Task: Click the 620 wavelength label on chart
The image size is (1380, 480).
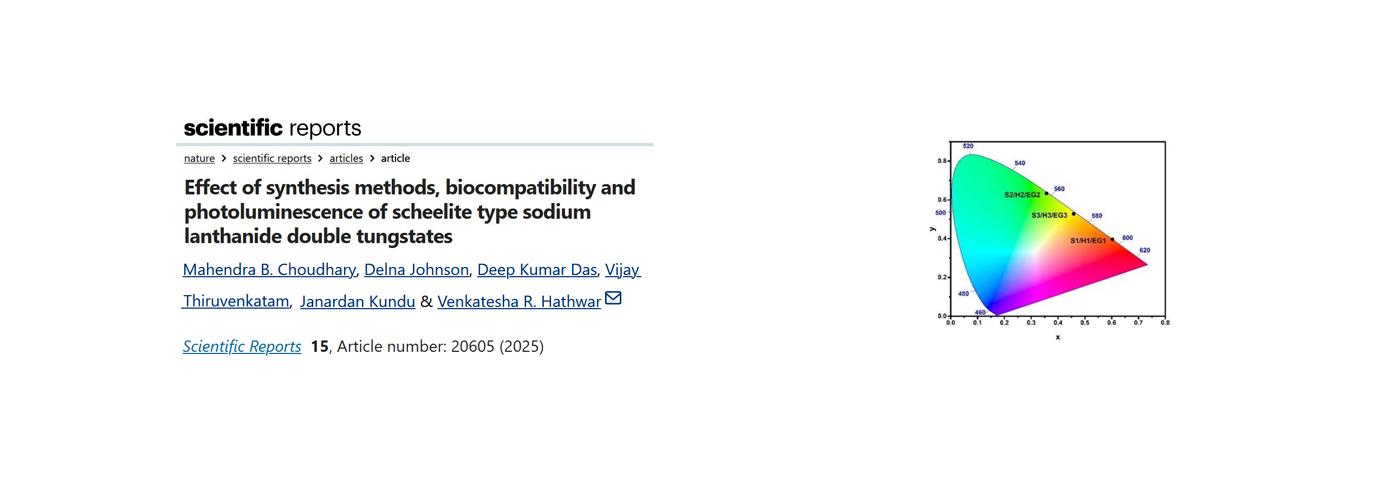Action: [x=1144, y=250]
